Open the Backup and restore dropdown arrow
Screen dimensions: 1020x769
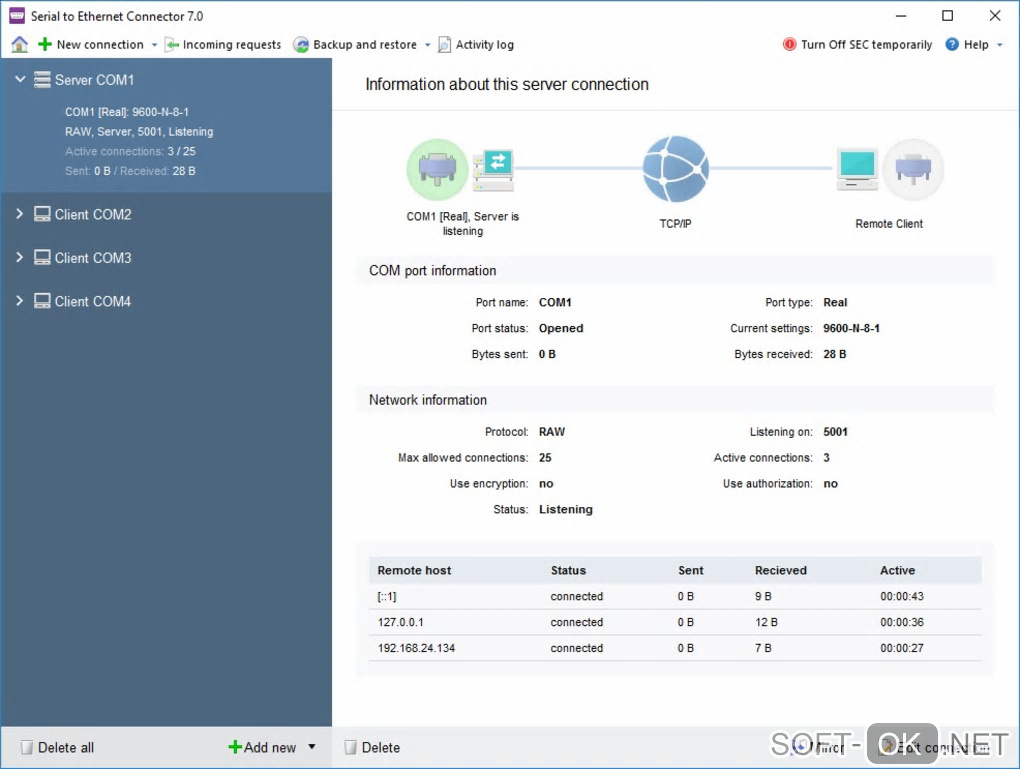pyautogui.click(x=427, y=45)
